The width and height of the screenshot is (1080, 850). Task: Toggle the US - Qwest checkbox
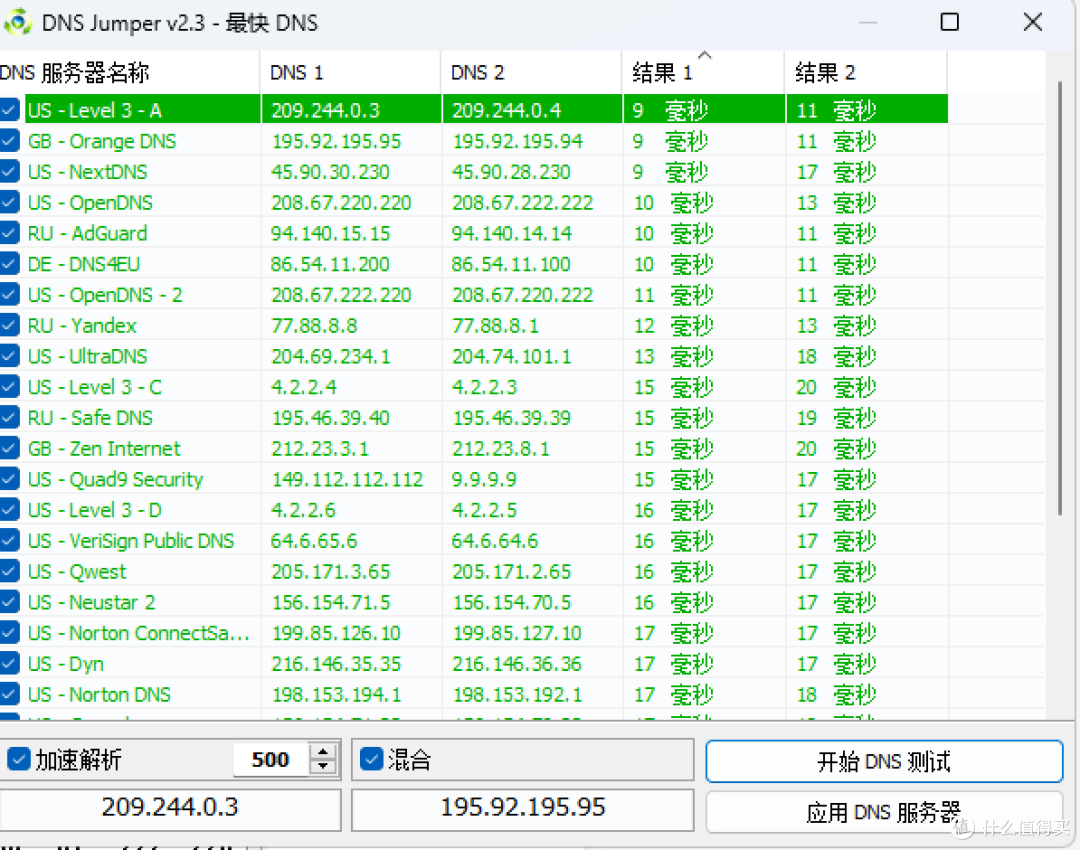coord(9,572)
